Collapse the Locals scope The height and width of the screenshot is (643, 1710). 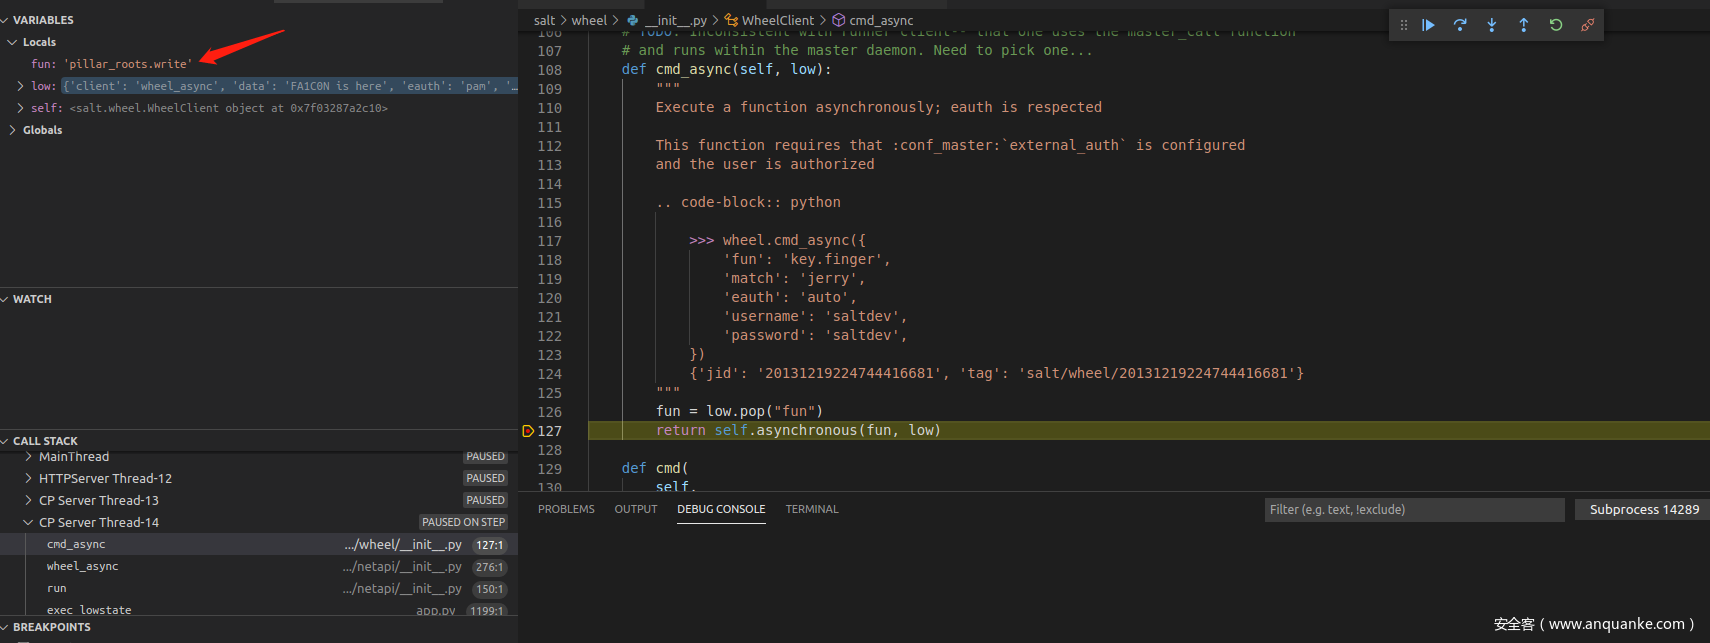(x=12, y=42)
